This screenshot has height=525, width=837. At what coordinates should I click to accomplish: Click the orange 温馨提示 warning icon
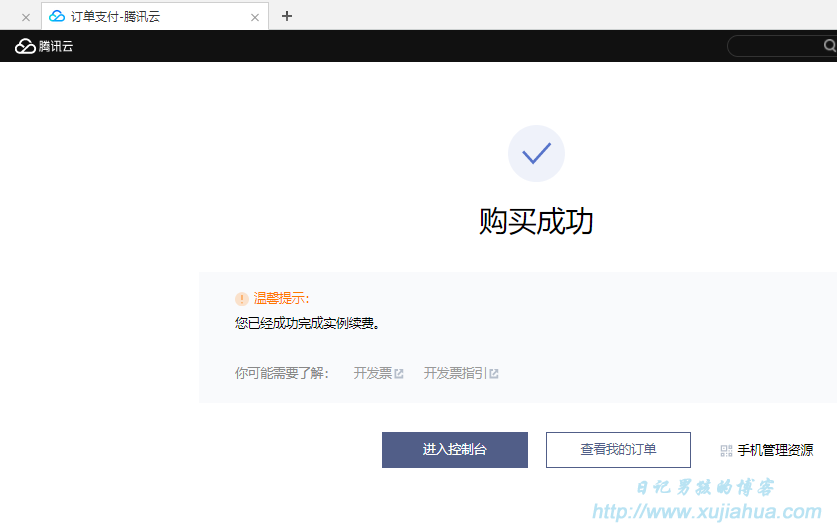point(242,299)
